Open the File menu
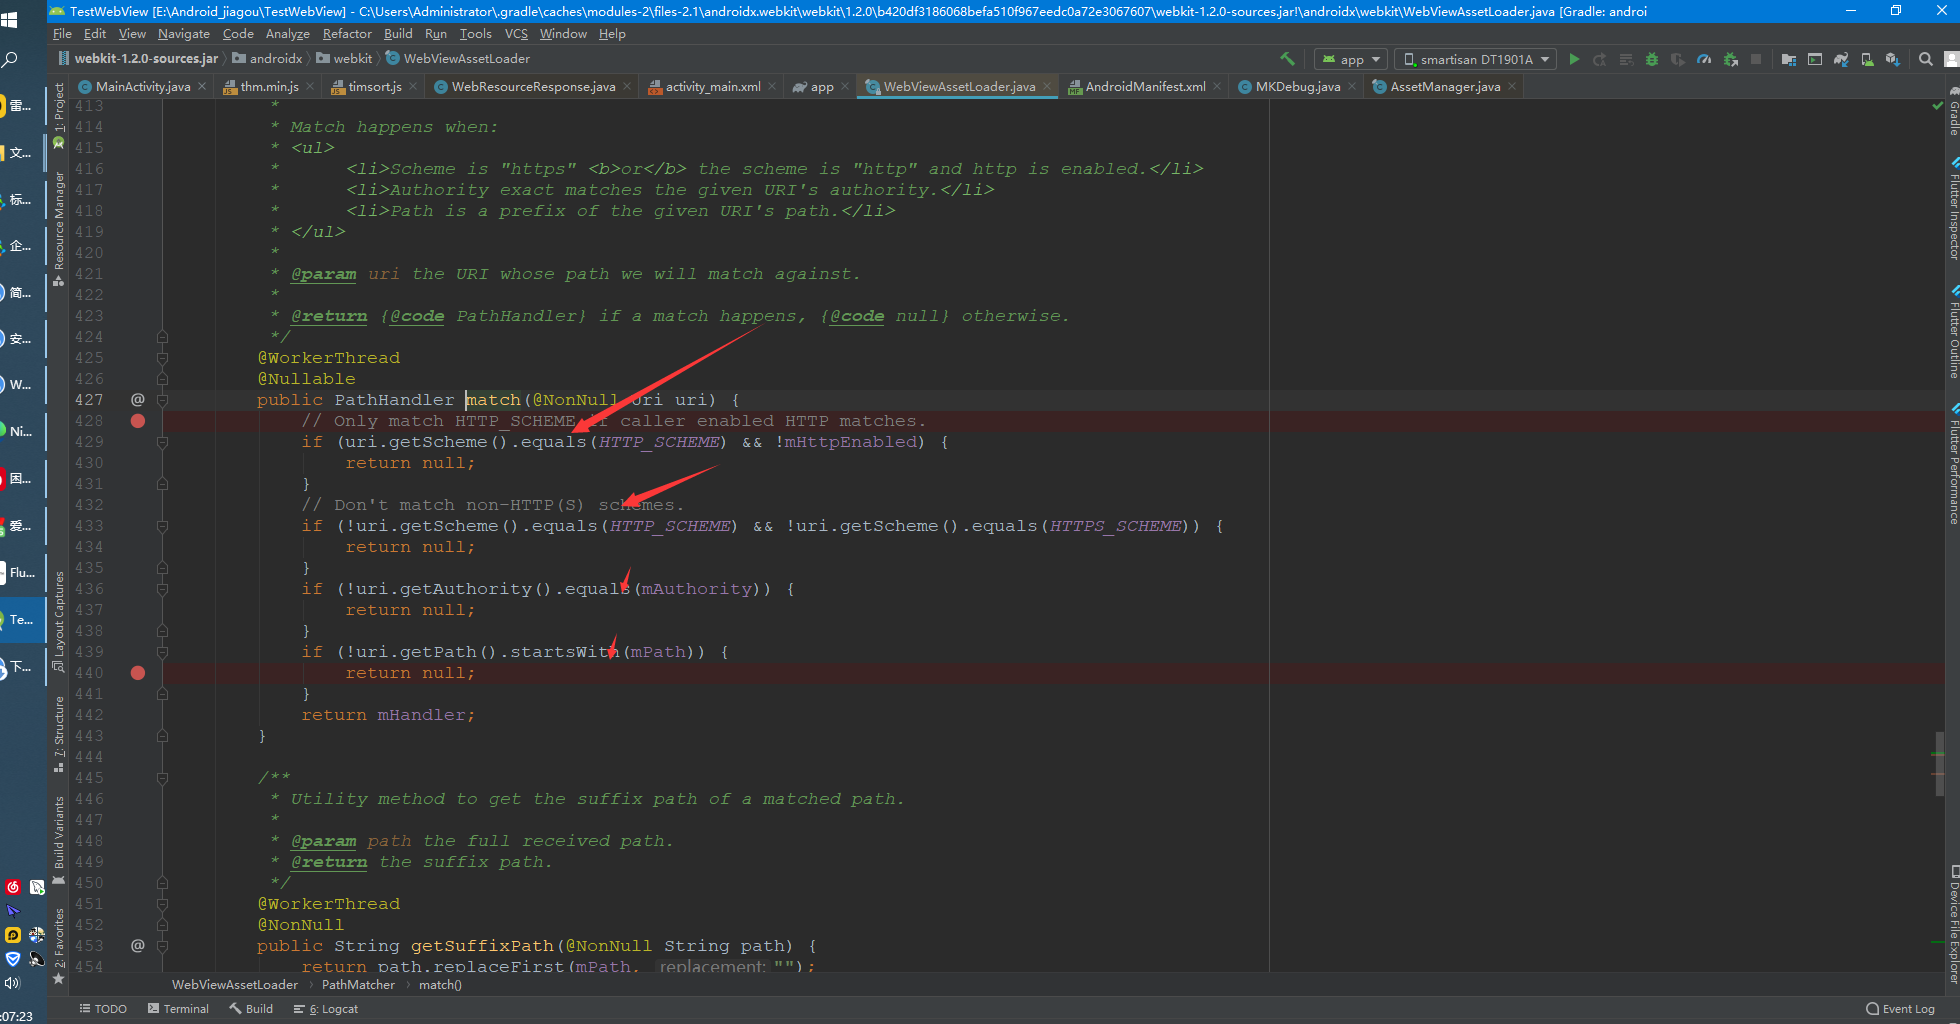Viewport: 1960px width, 1024px height. [x=62, y=33]
